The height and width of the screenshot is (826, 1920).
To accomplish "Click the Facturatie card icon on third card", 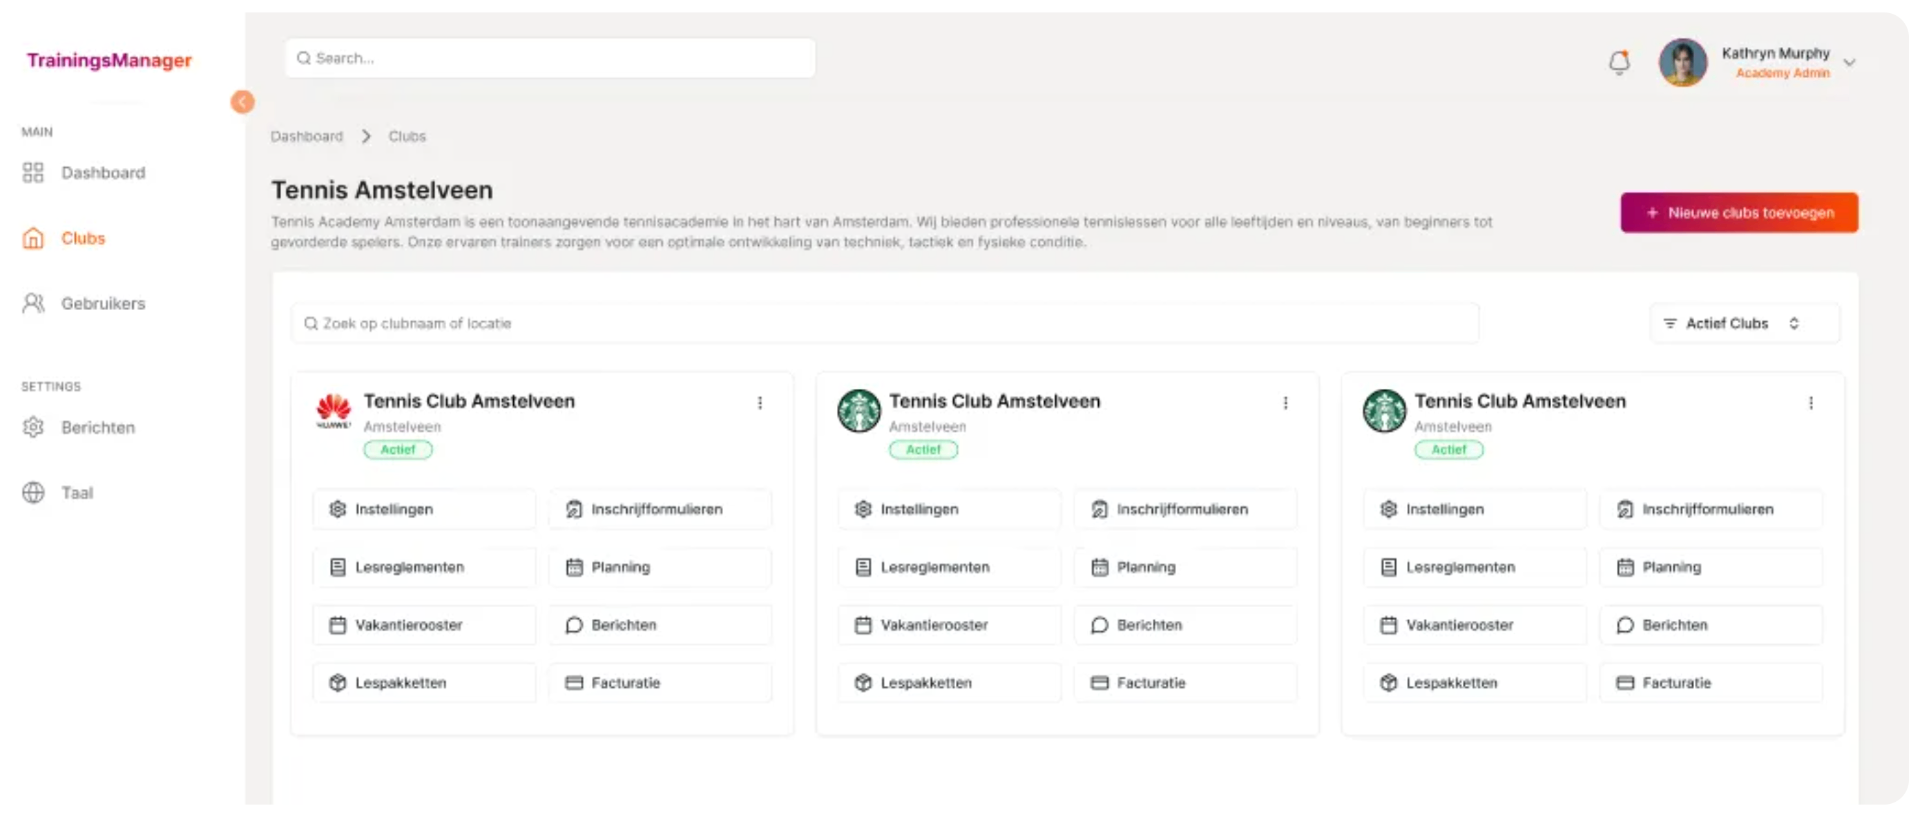I will coord(1625,683).
